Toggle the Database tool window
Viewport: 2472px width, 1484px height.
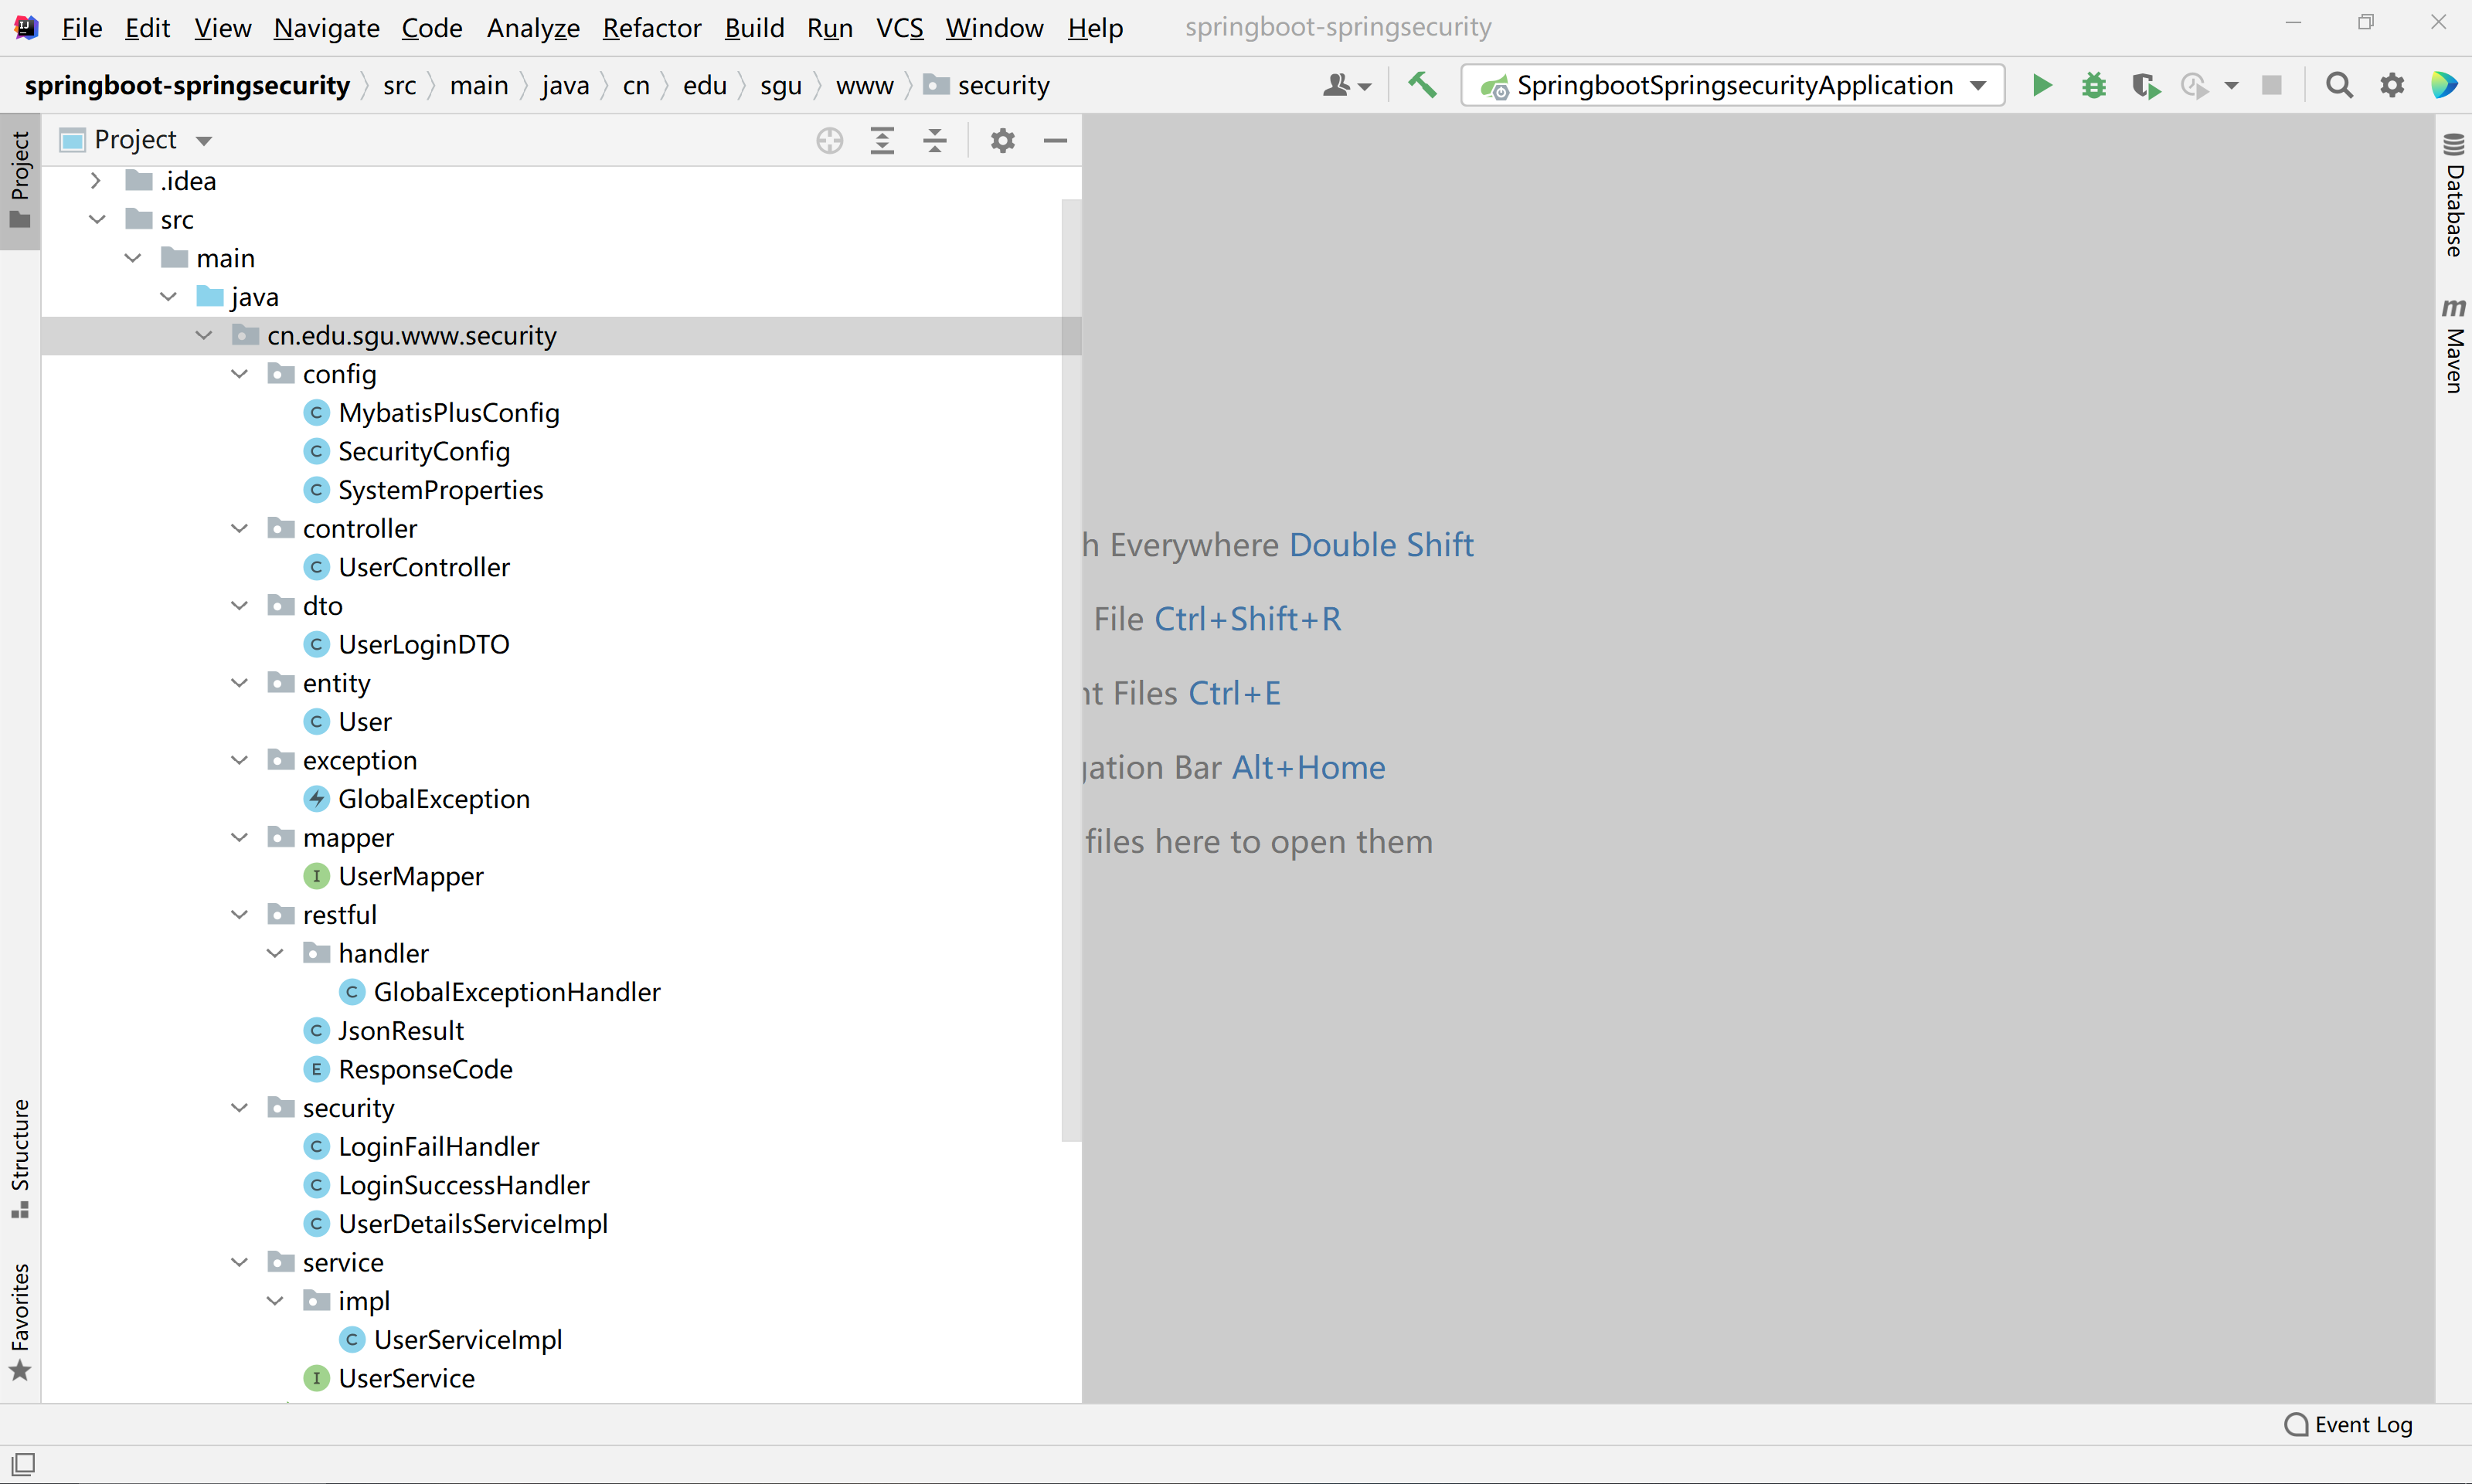point(2453,195)
